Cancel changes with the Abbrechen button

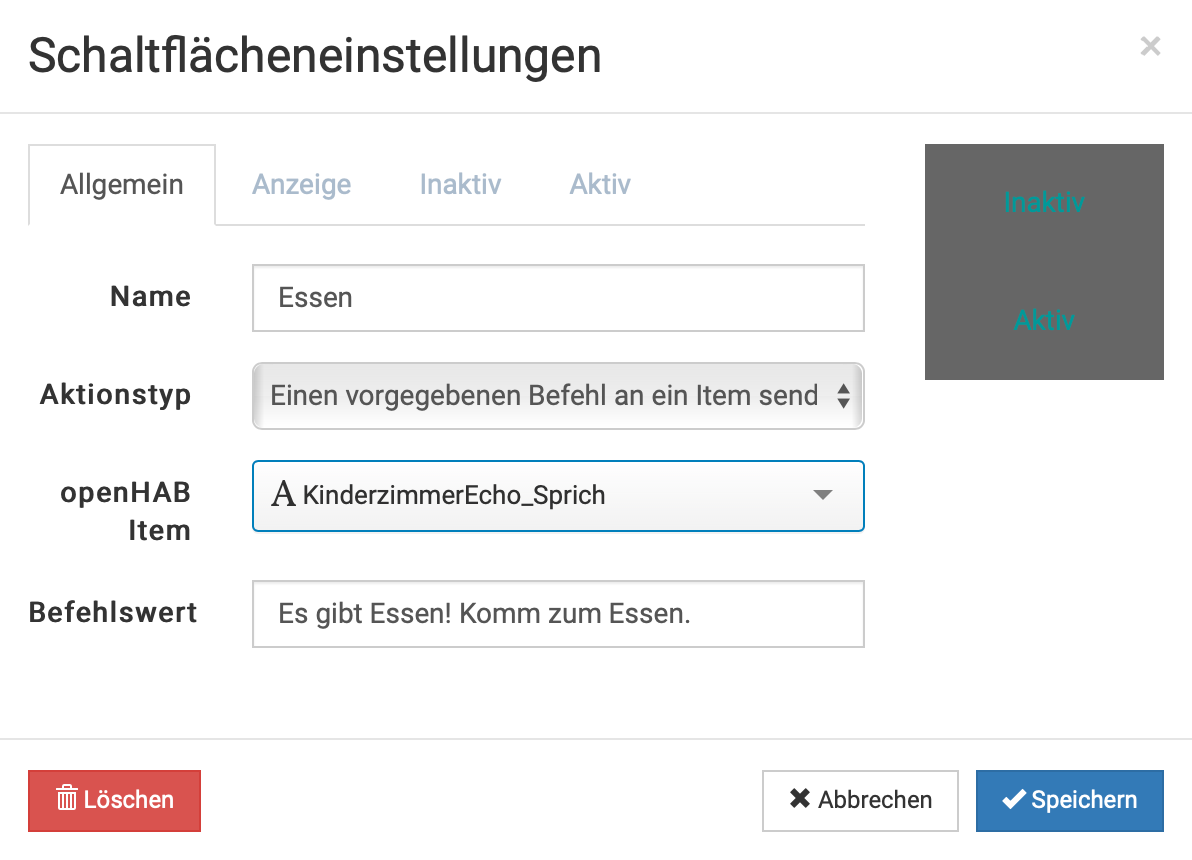(x=860, y=800)
